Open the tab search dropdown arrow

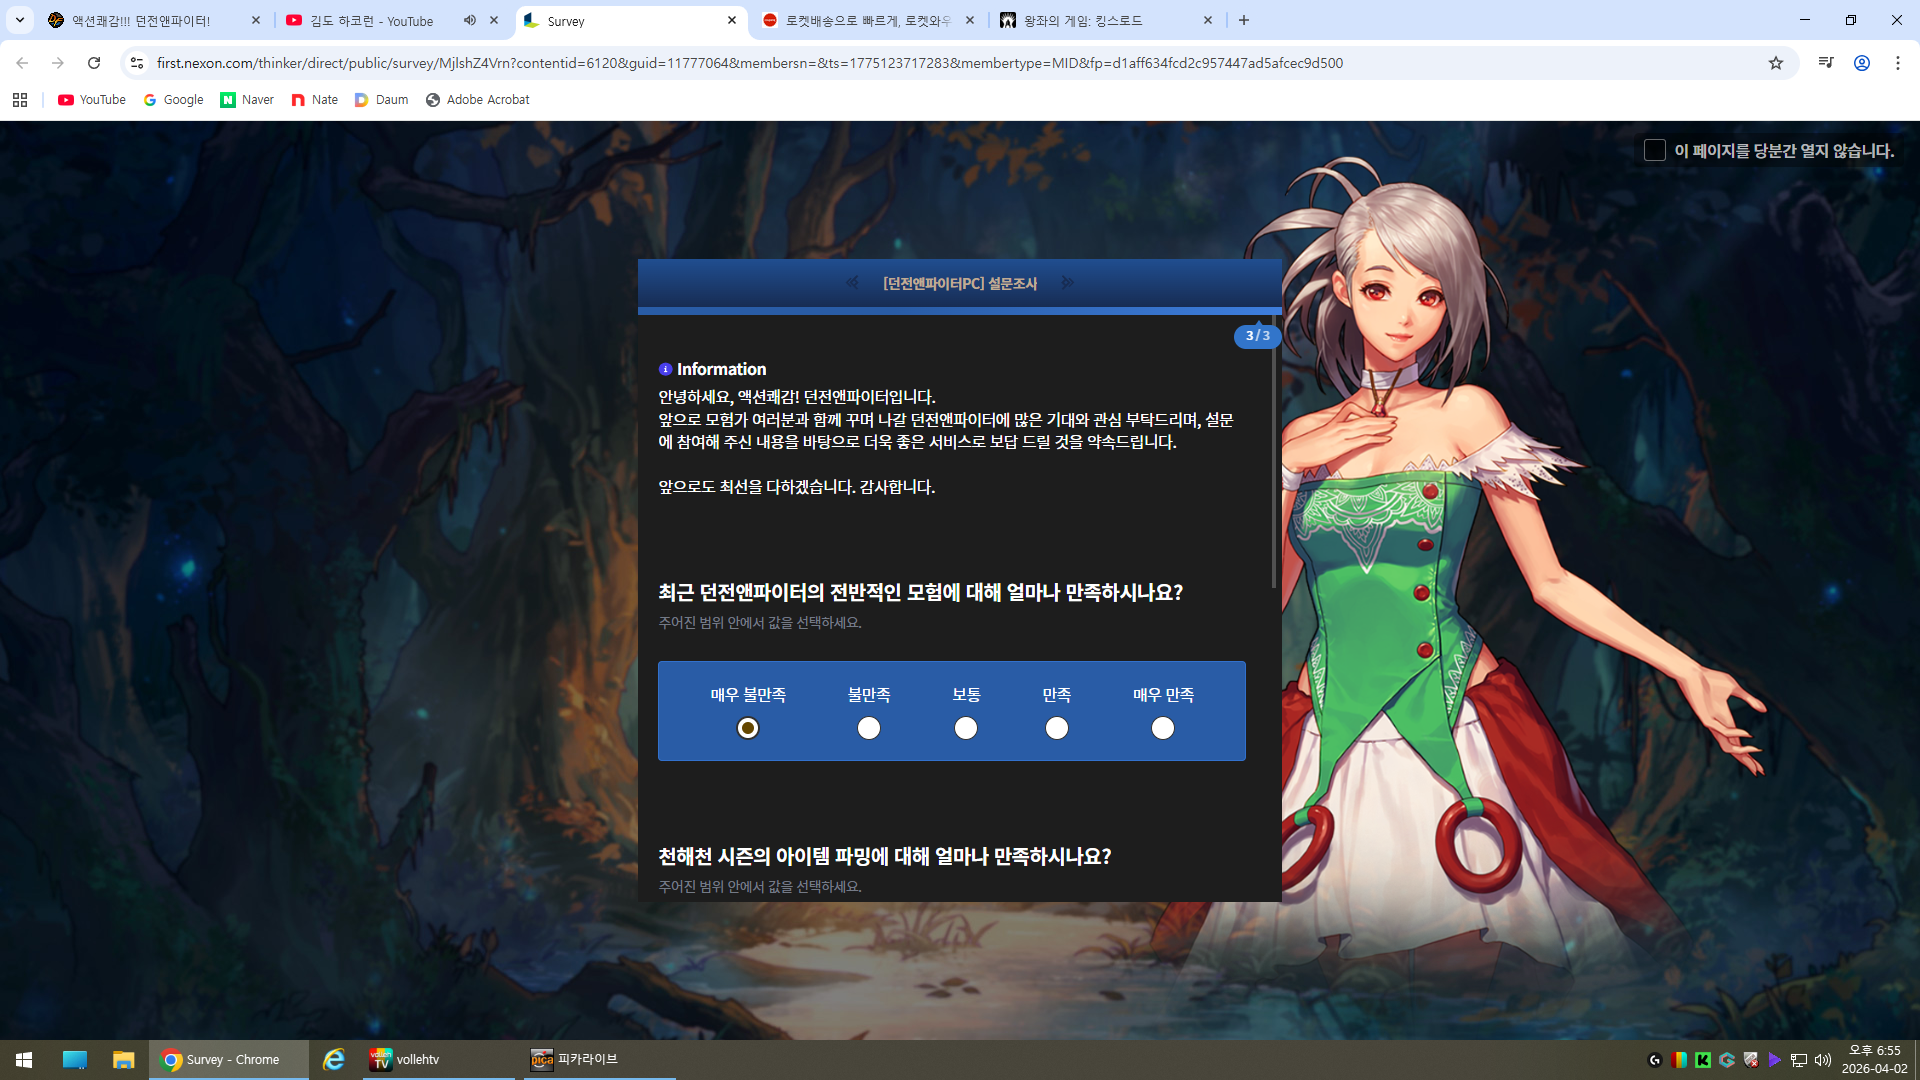(19, 20)
